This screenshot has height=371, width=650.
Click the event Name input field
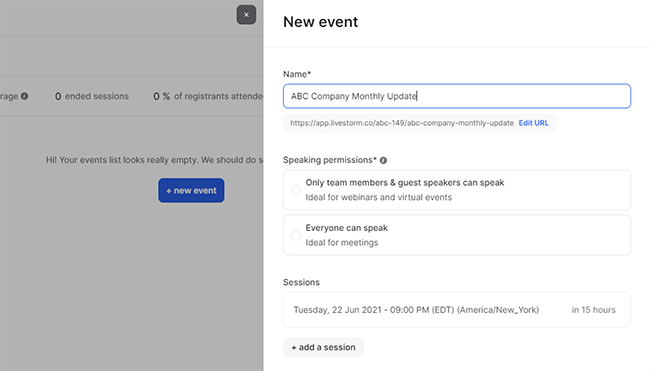(457, 96)
